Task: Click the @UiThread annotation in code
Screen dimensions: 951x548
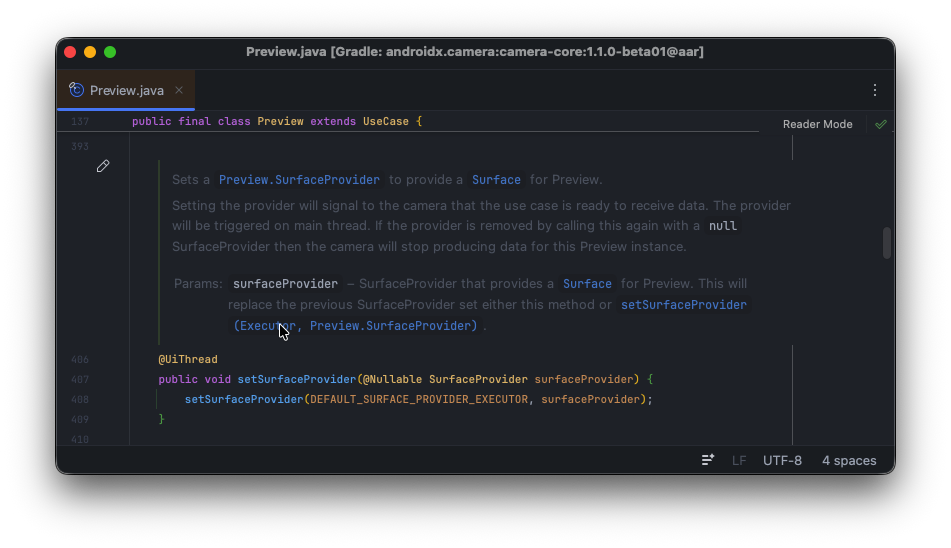Action: pyautogui.click(x=187, y=359)
